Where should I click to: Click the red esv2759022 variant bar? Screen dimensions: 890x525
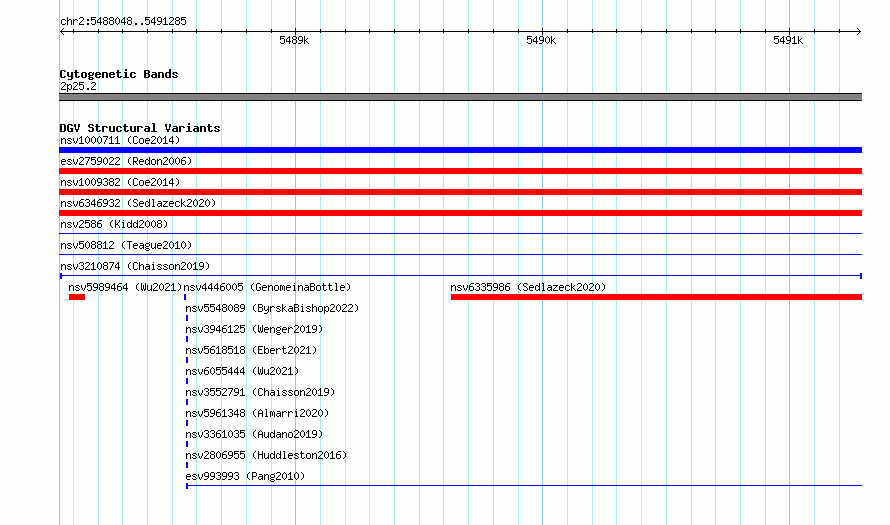click(460, 171)
